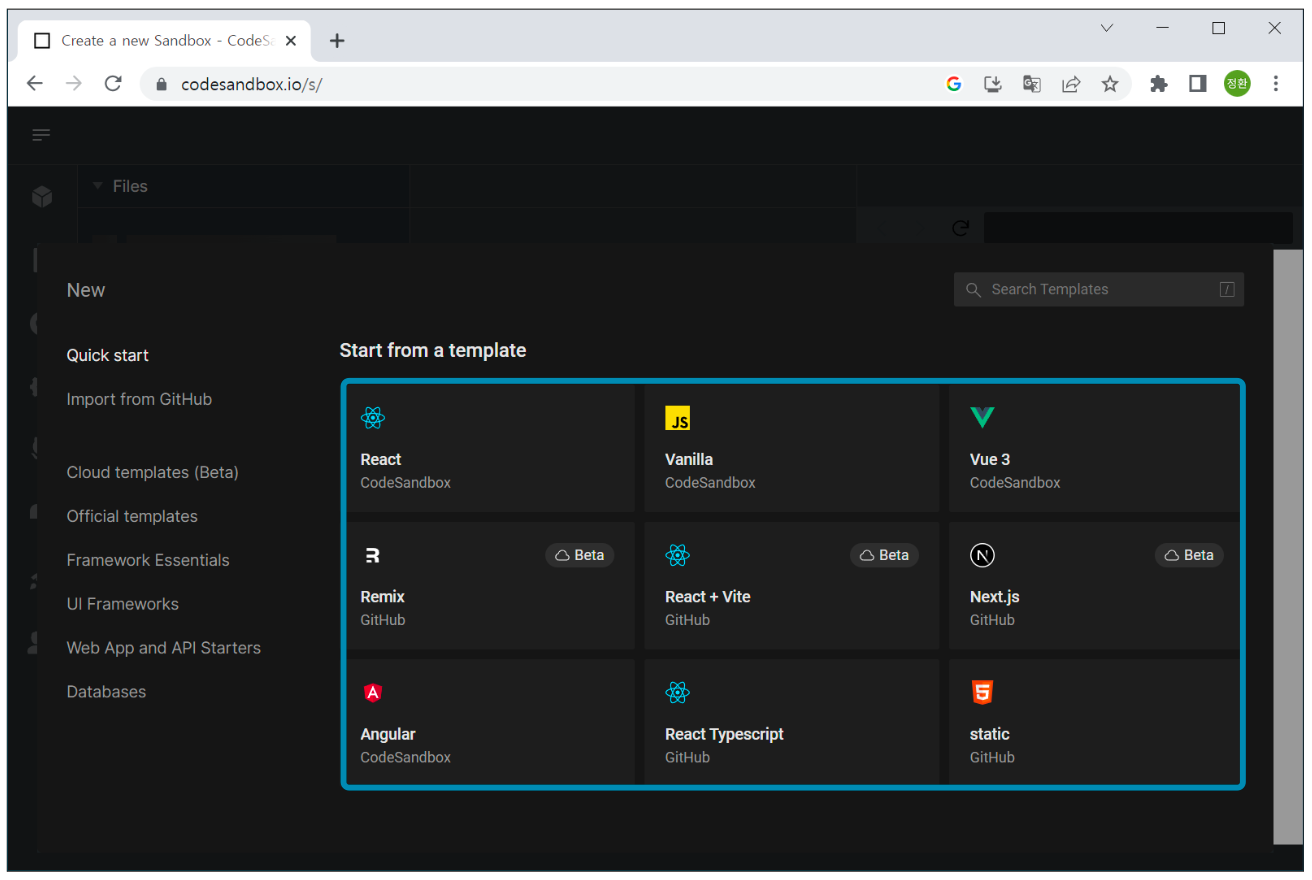1312x880 pixels.
Task: Open Web App and API Starters
Action: [164, 648]
